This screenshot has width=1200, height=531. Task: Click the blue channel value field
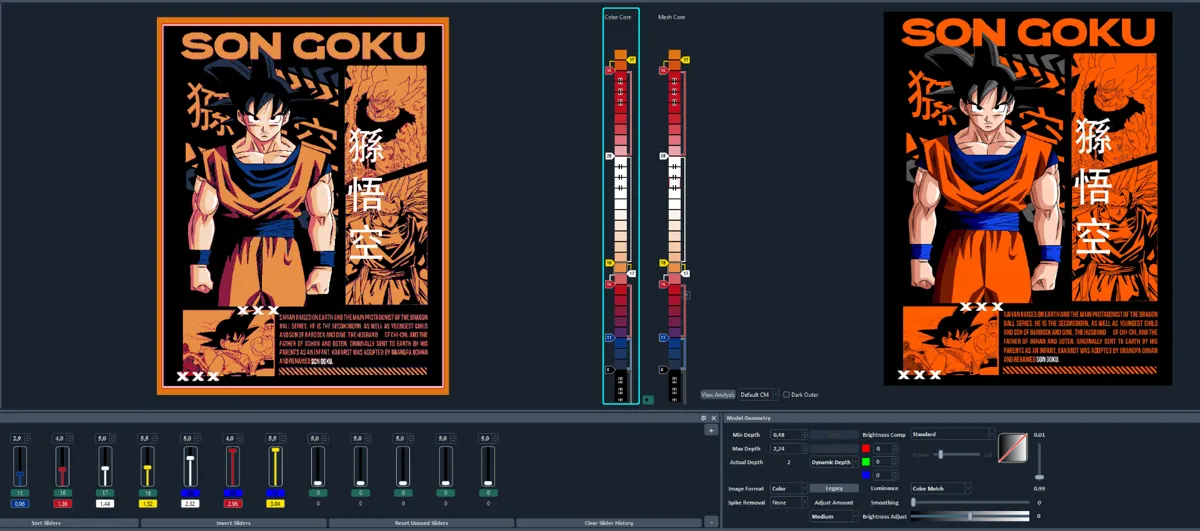point(887,475)
